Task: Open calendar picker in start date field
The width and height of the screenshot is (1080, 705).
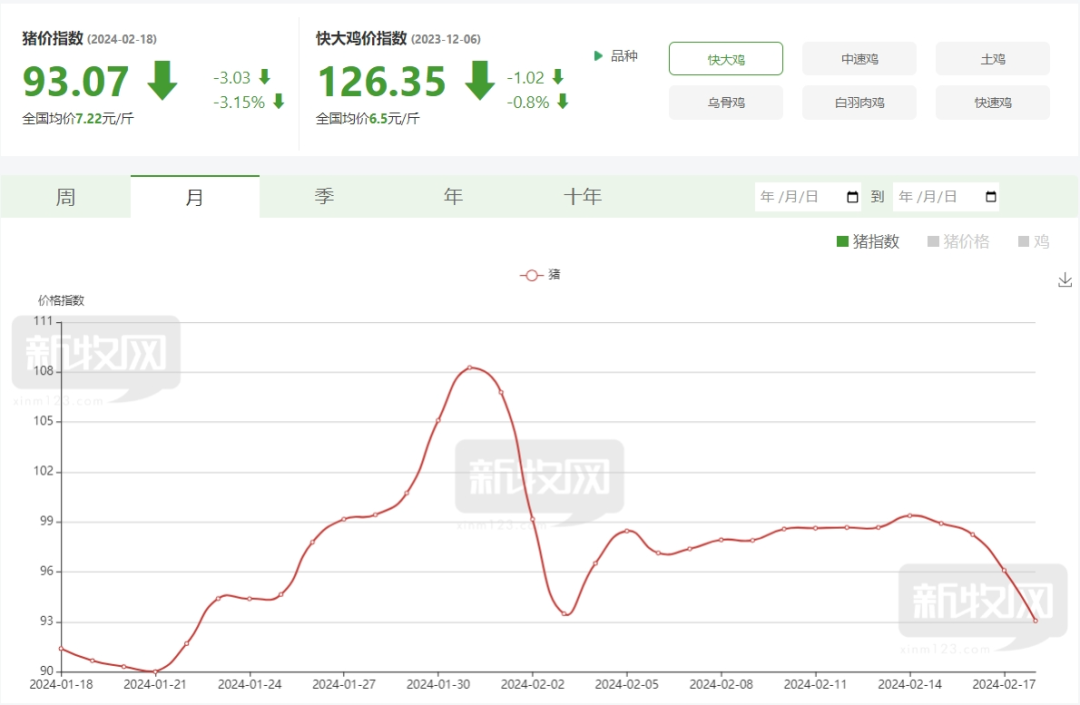Action: click(853, 197)
